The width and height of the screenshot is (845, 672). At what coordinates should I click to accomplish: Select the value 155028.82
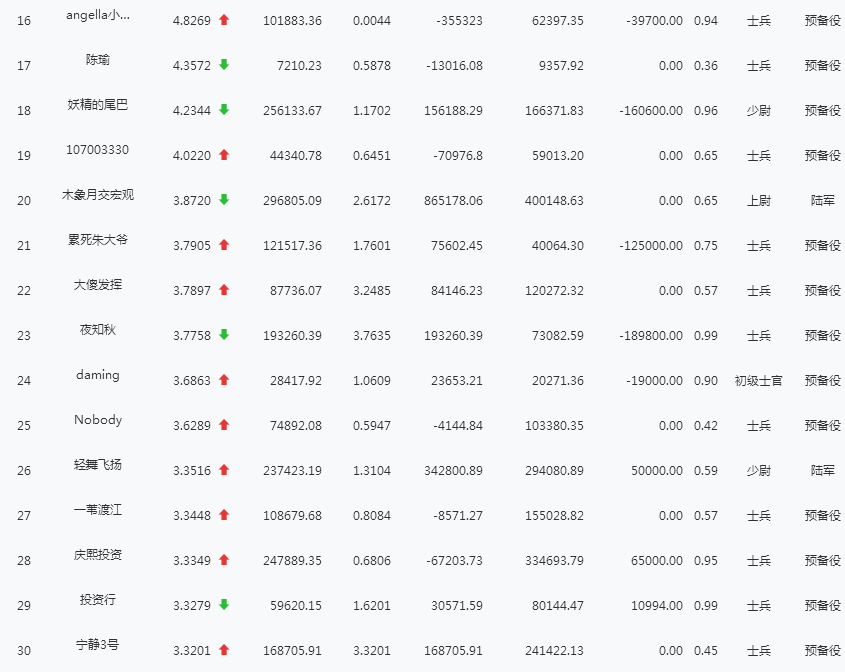pos(554,516)
